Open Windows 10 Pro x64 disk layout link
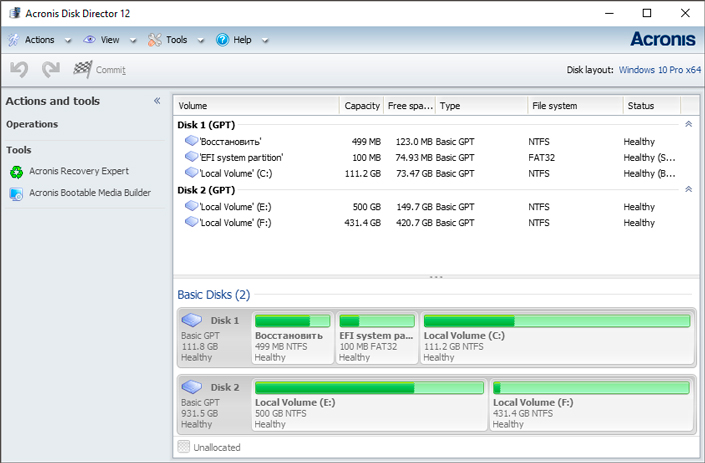Image resolution: width=705 pixels, height=463 pixels. coord(660,70)
